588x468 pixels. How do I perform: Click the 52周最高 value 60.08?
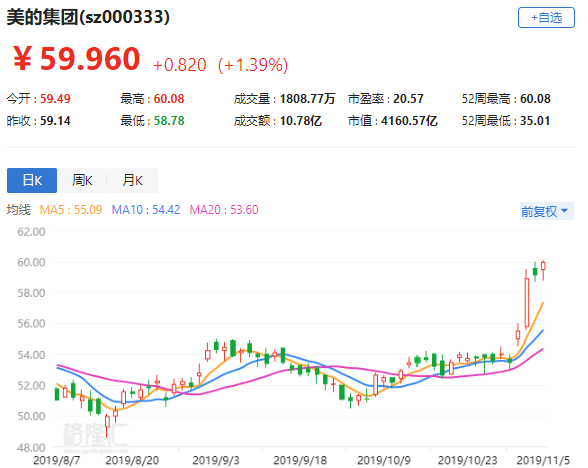[535, 99]
